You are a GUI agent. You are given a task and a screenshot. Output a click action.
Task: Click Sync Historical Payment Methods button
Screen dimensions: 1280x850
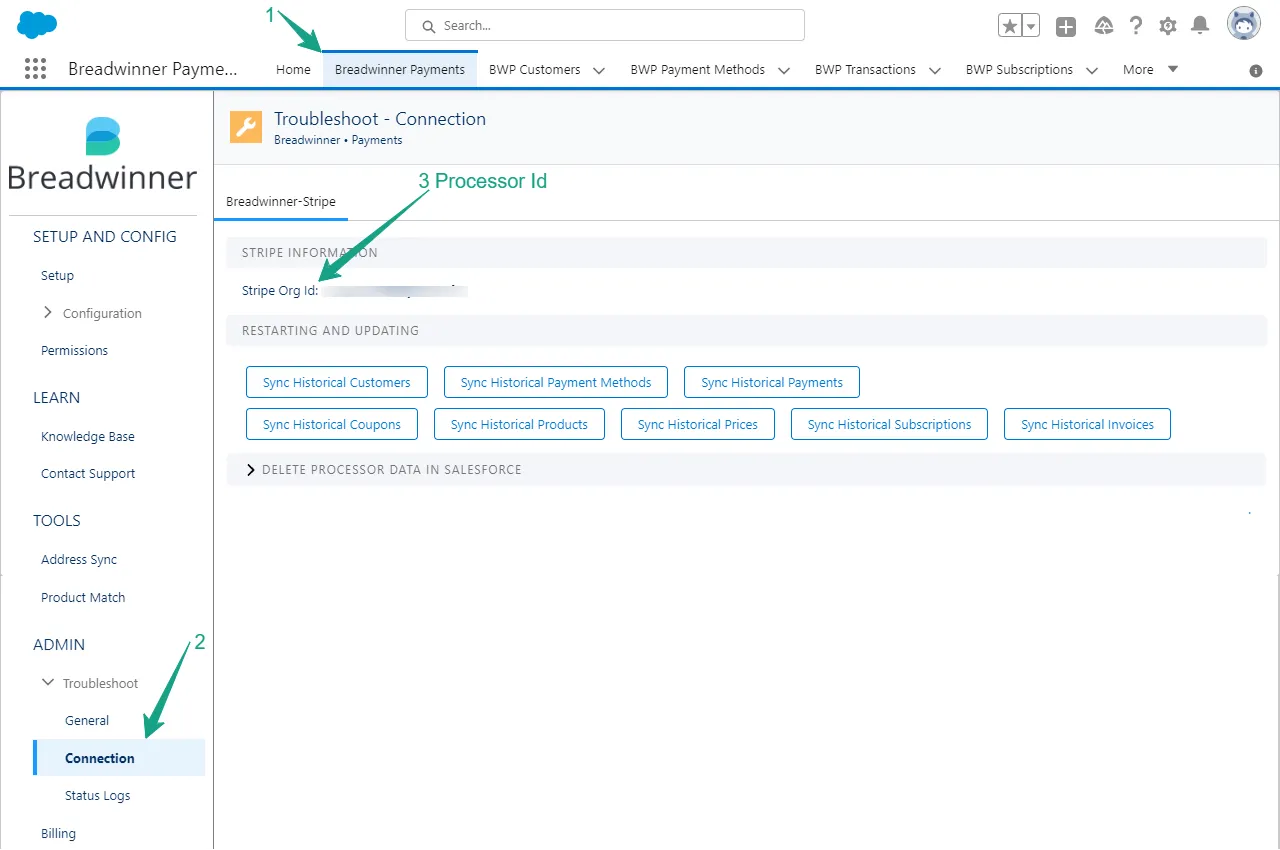coord(556,382)
